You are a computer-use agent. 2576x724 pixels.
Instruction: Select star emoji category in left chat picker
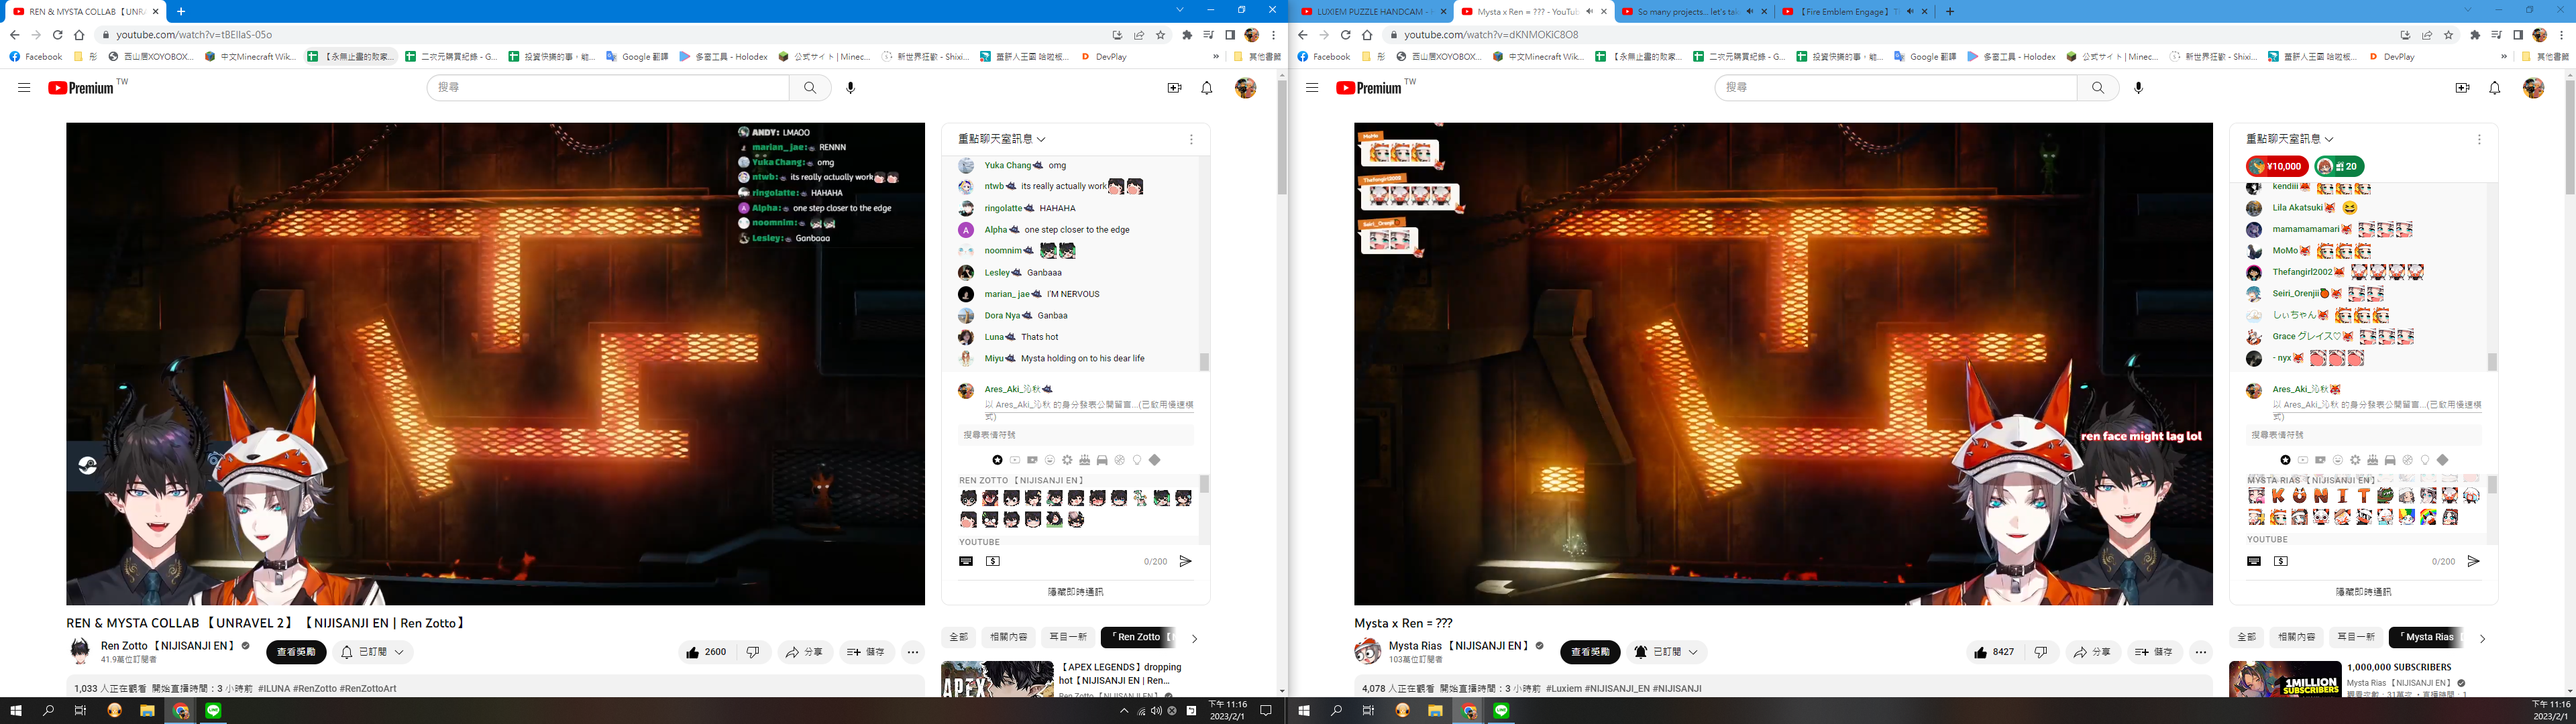tap(997, 460)
